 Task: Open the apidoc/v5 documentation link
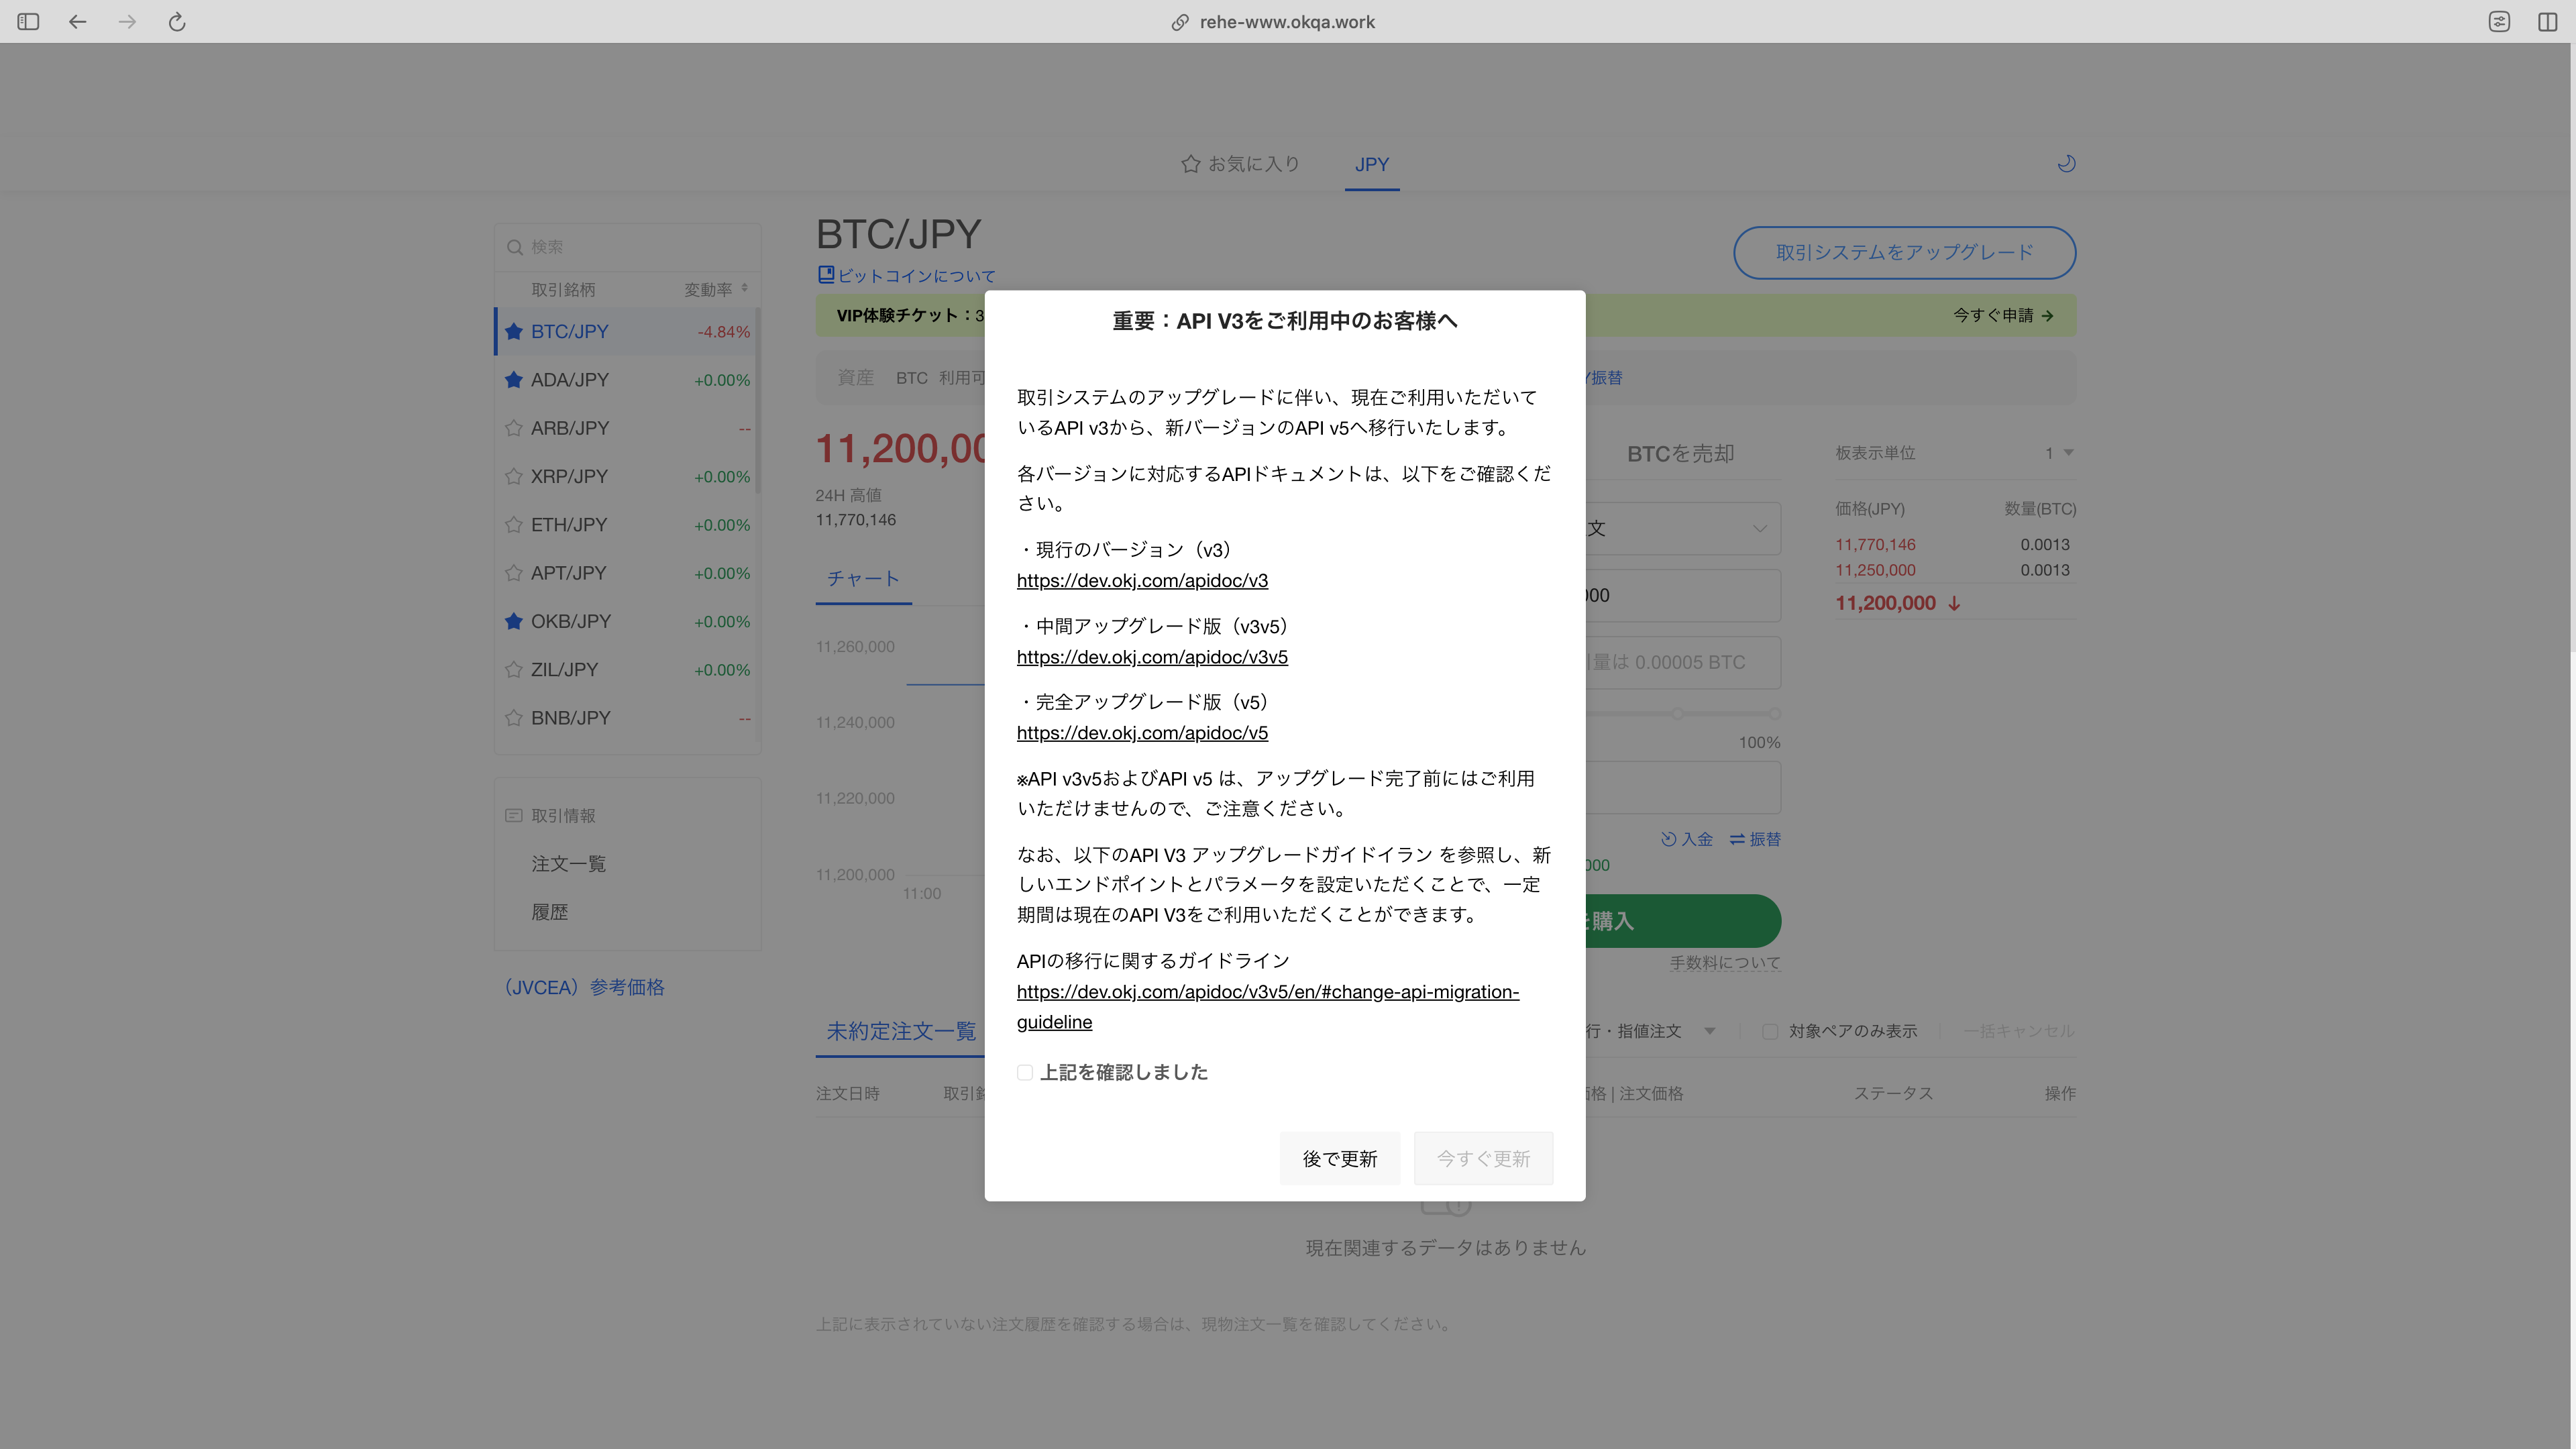(x=1142, y=733)
